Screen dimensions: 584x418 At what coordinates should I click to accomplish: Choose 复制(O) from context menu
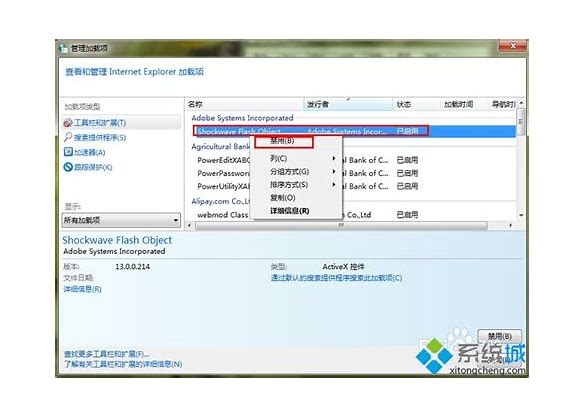(x=296, y=198)
